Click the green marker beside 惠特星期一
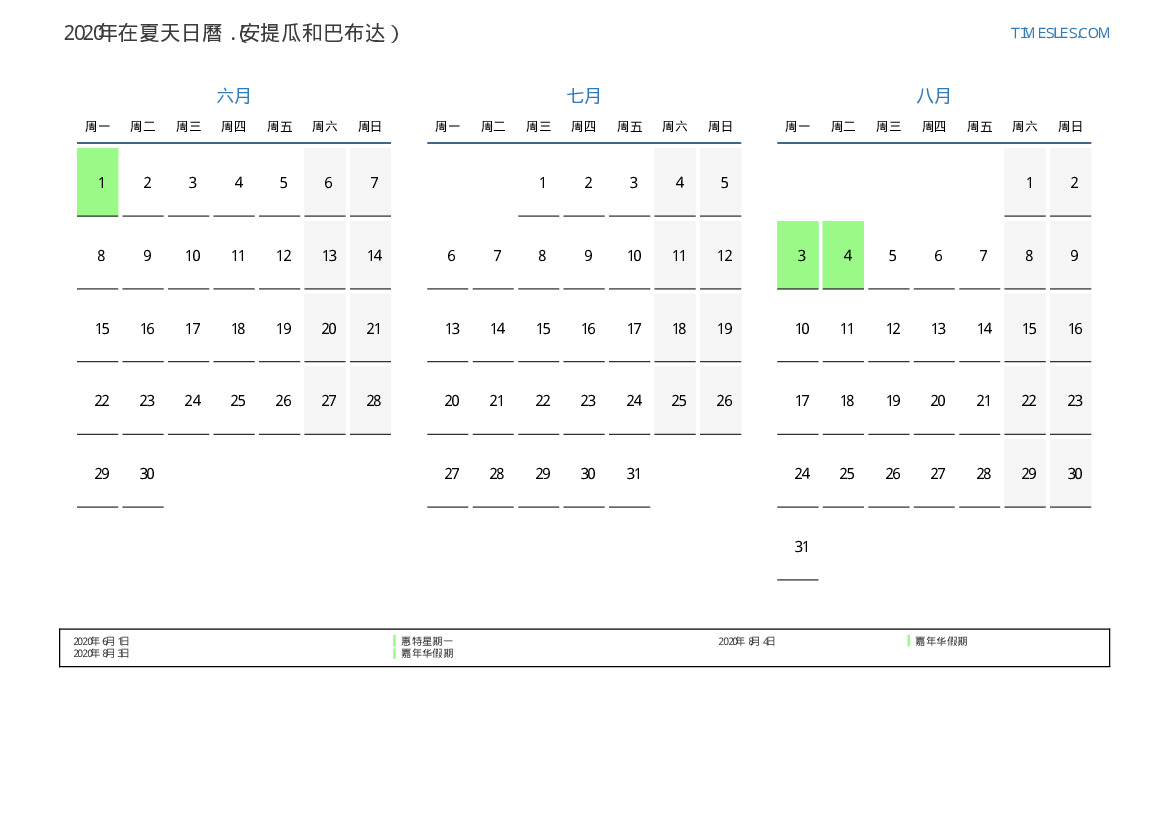Image resolution: width=1169 pixels, height=827 pixels. tap(395, 641)
